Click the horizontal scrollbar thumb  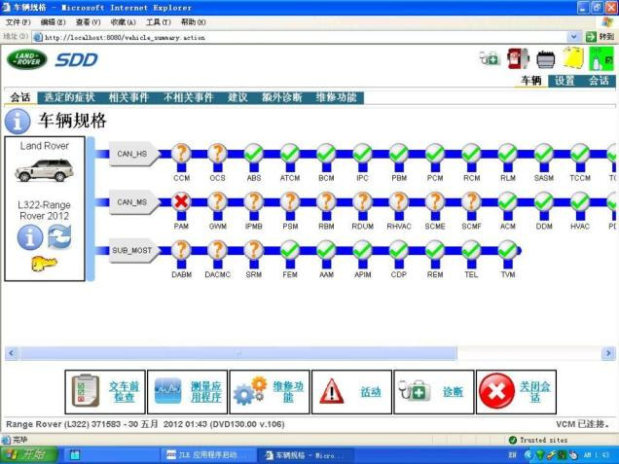(x=239, y=353)
